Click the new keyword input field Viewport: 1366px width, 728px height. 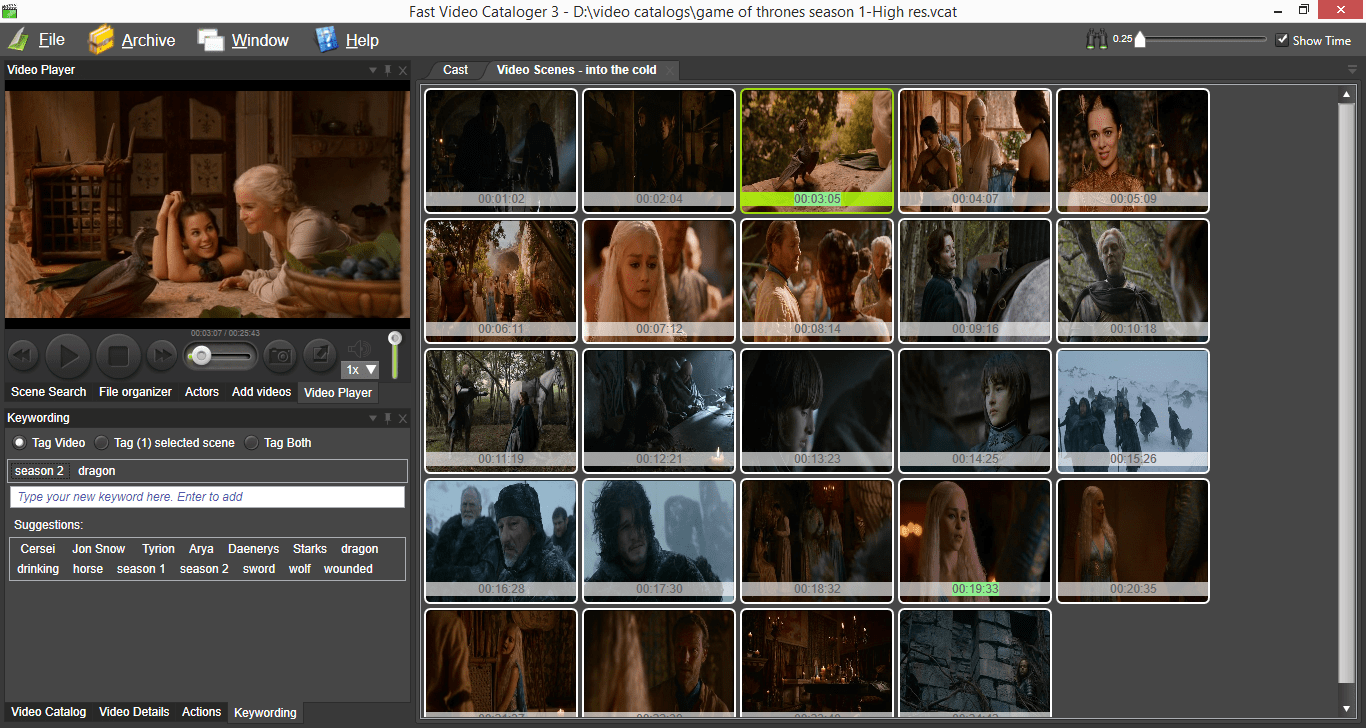207,497
